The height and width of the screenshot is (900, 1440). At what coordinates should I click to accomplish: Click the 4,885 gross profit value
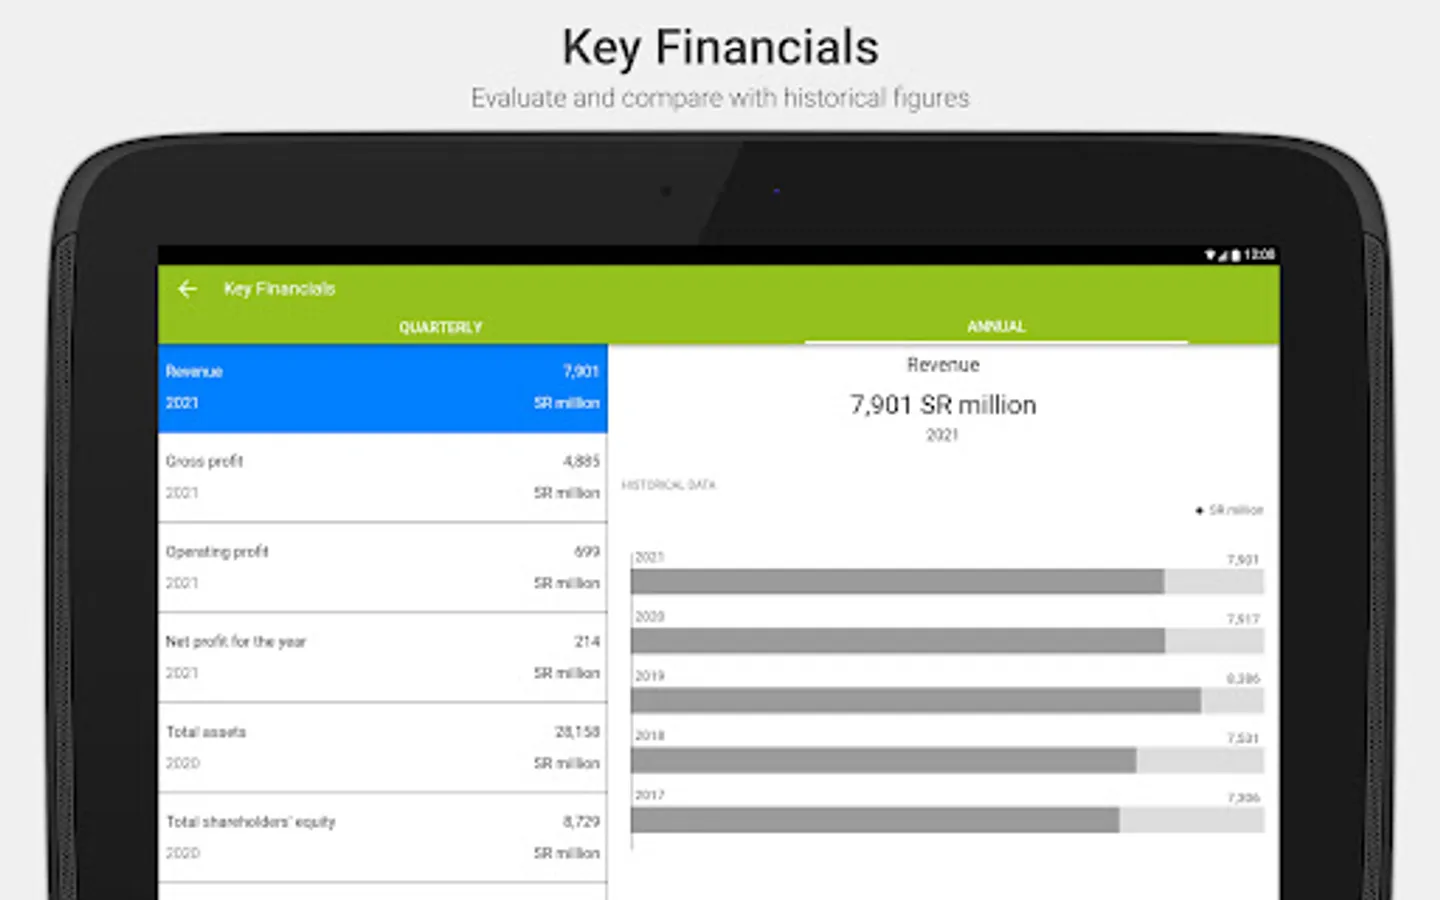point(581,461)
